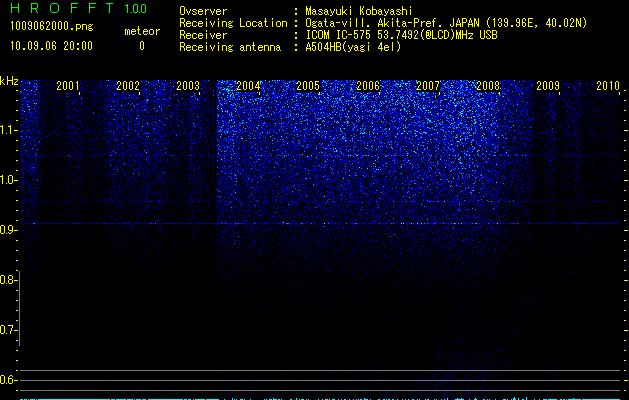Click the 2007 time marker
This screenshot has width=629, height=400.
point(428,86)
